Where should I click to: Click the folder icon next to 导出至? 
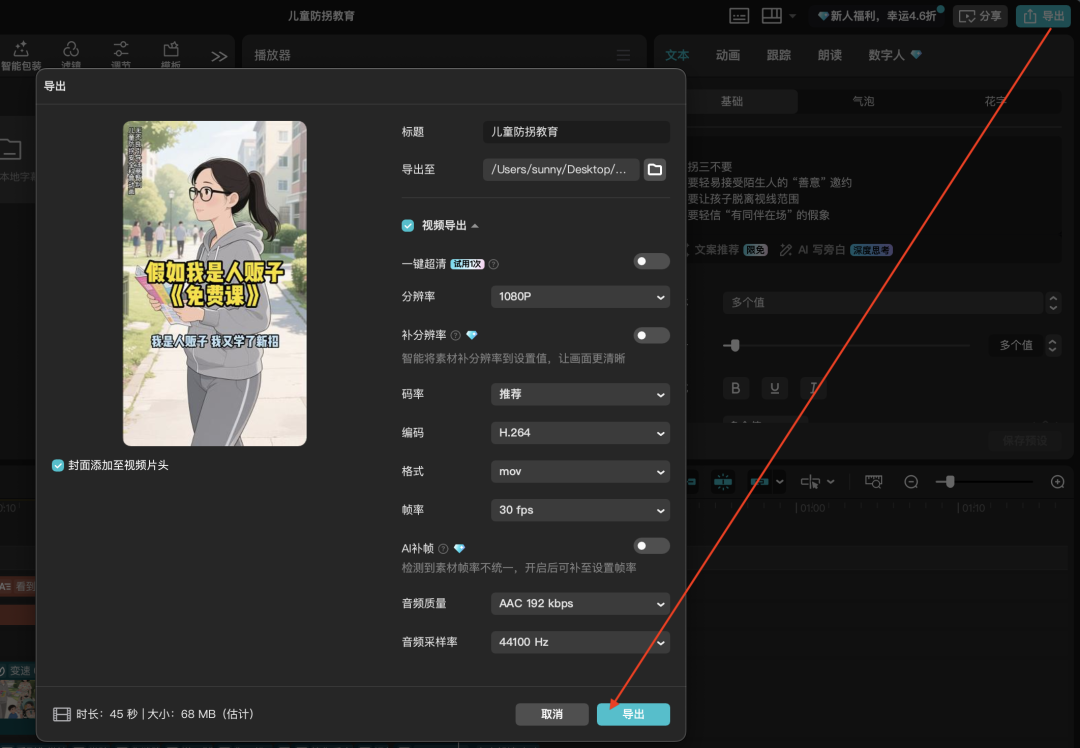(655, 169)
